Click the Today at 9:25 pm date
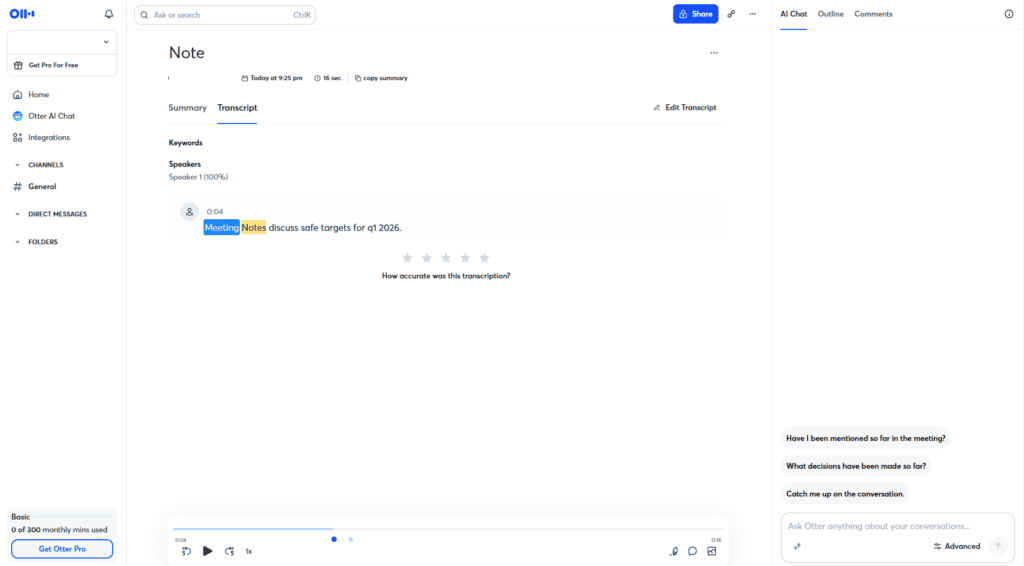 pos(272,78)
